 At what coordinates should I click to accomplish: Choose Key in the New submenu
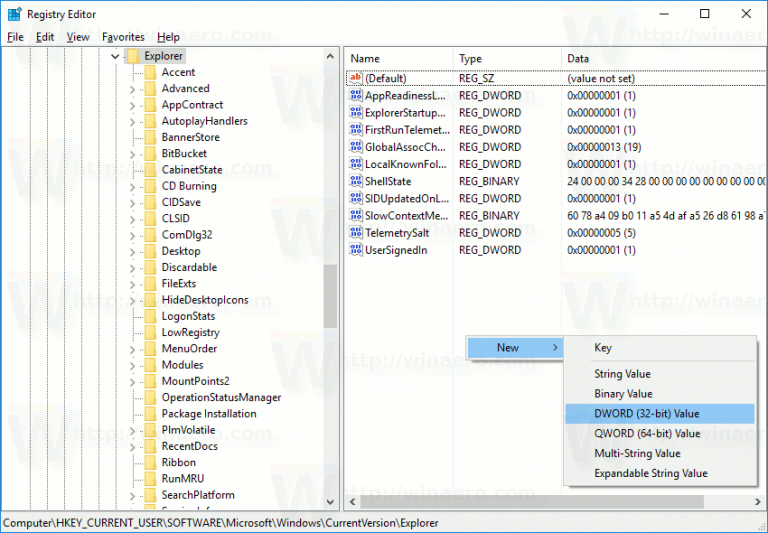click(x=660, y=348)
